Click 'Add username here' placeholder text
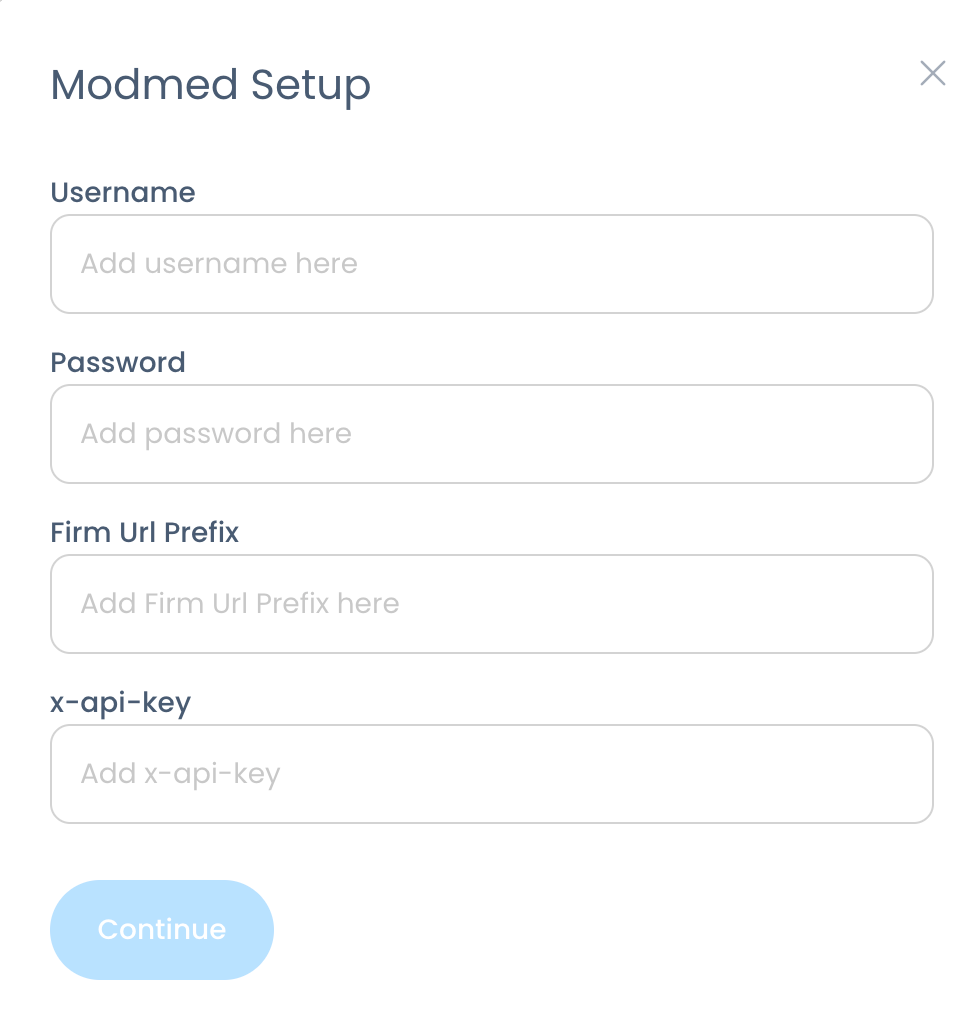This screenshot has height=1010, width=978. click(x=219, y=263)
